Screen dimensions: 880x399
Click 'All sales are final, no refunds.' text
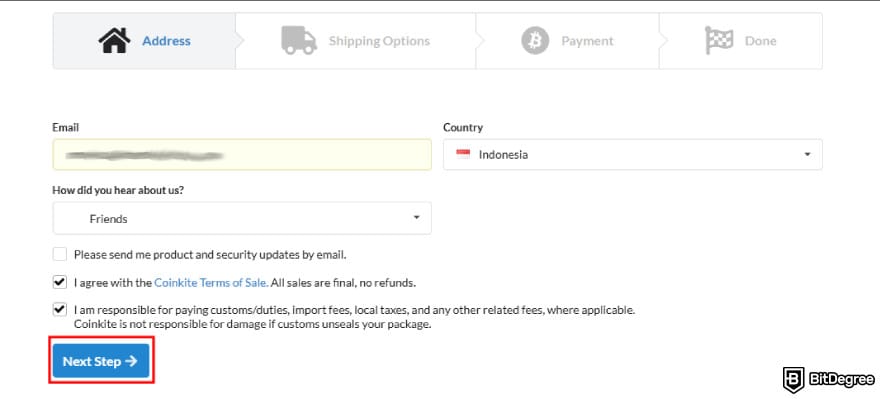(343, 282)
